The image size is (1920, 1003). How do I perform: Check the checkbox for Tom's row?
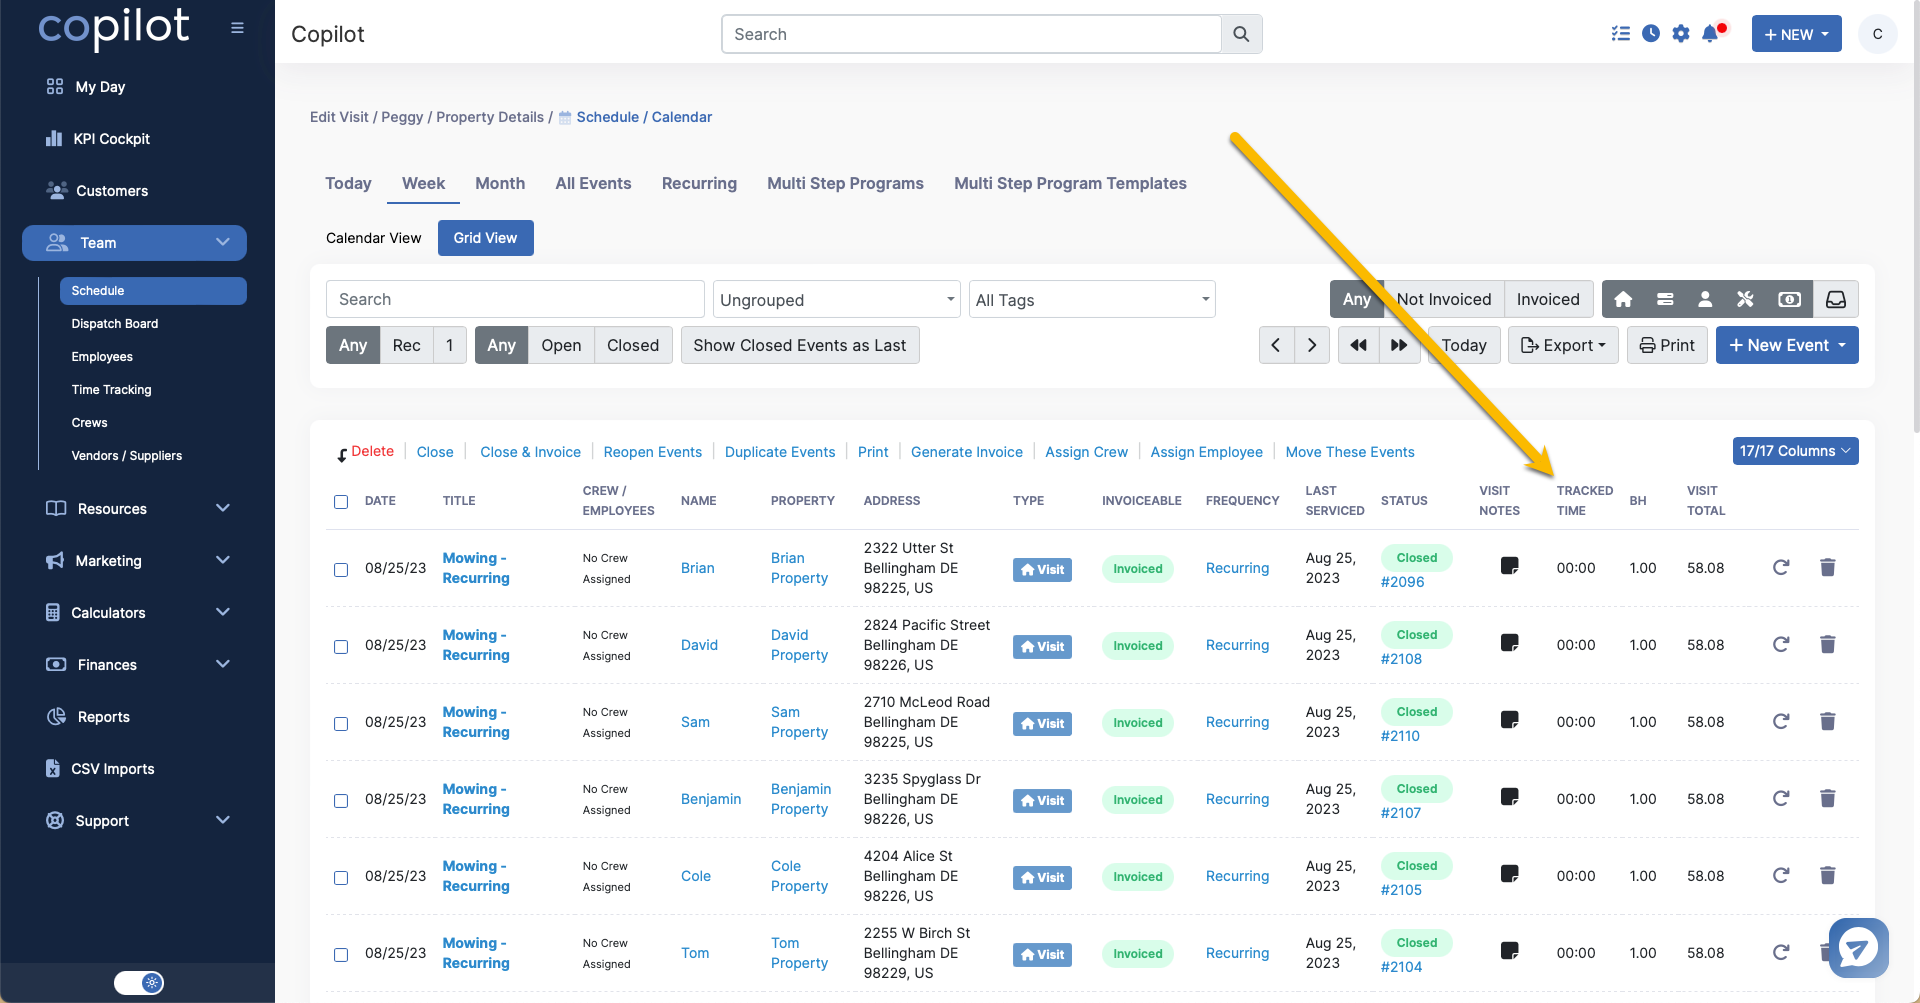point(341,955)
